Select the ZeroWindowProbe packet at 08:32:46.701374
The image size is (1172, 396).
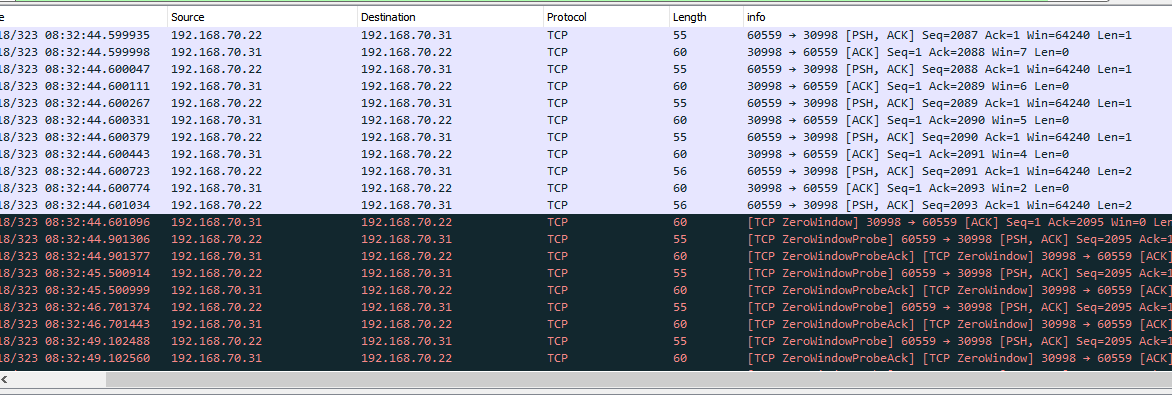tap(586, 308)
